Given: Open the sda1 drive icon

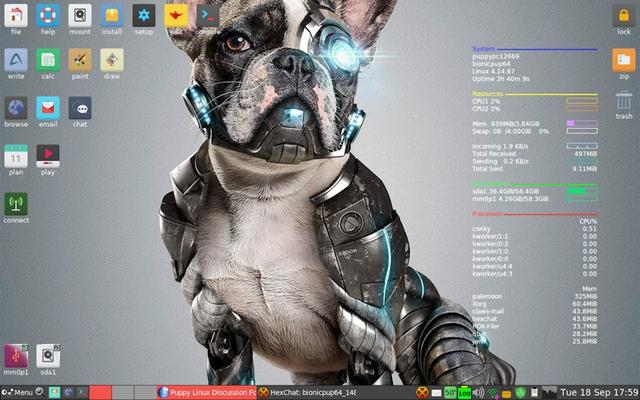Looking at the screenshot, I should (x=48, y=356).
